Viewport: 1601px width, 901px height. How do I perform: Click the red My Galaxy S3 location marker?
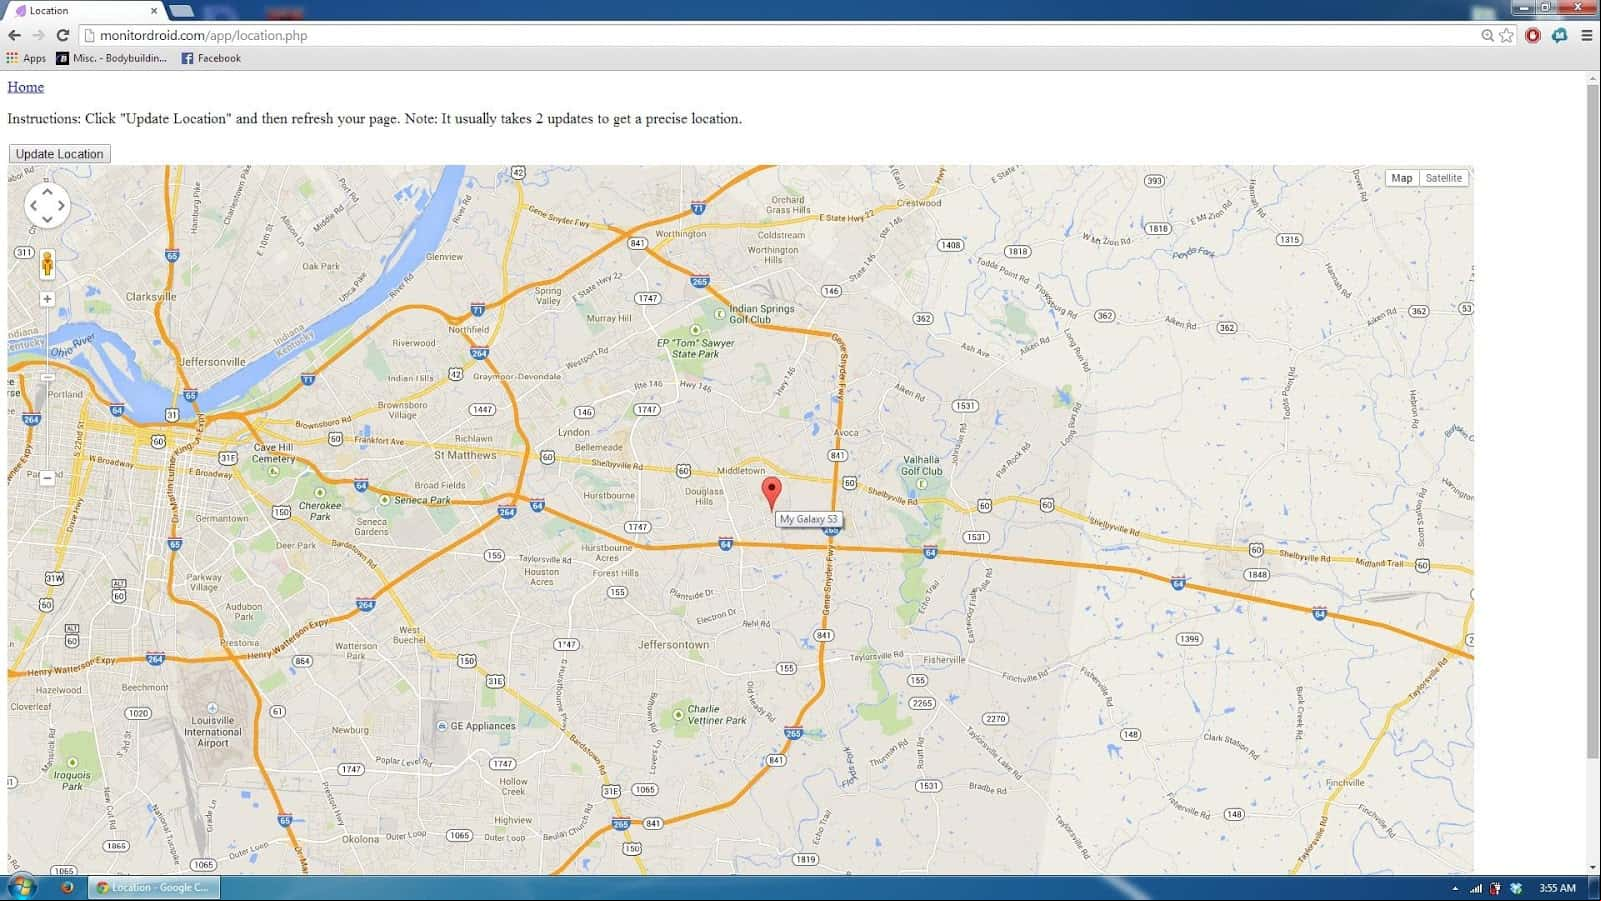(771, 493)
